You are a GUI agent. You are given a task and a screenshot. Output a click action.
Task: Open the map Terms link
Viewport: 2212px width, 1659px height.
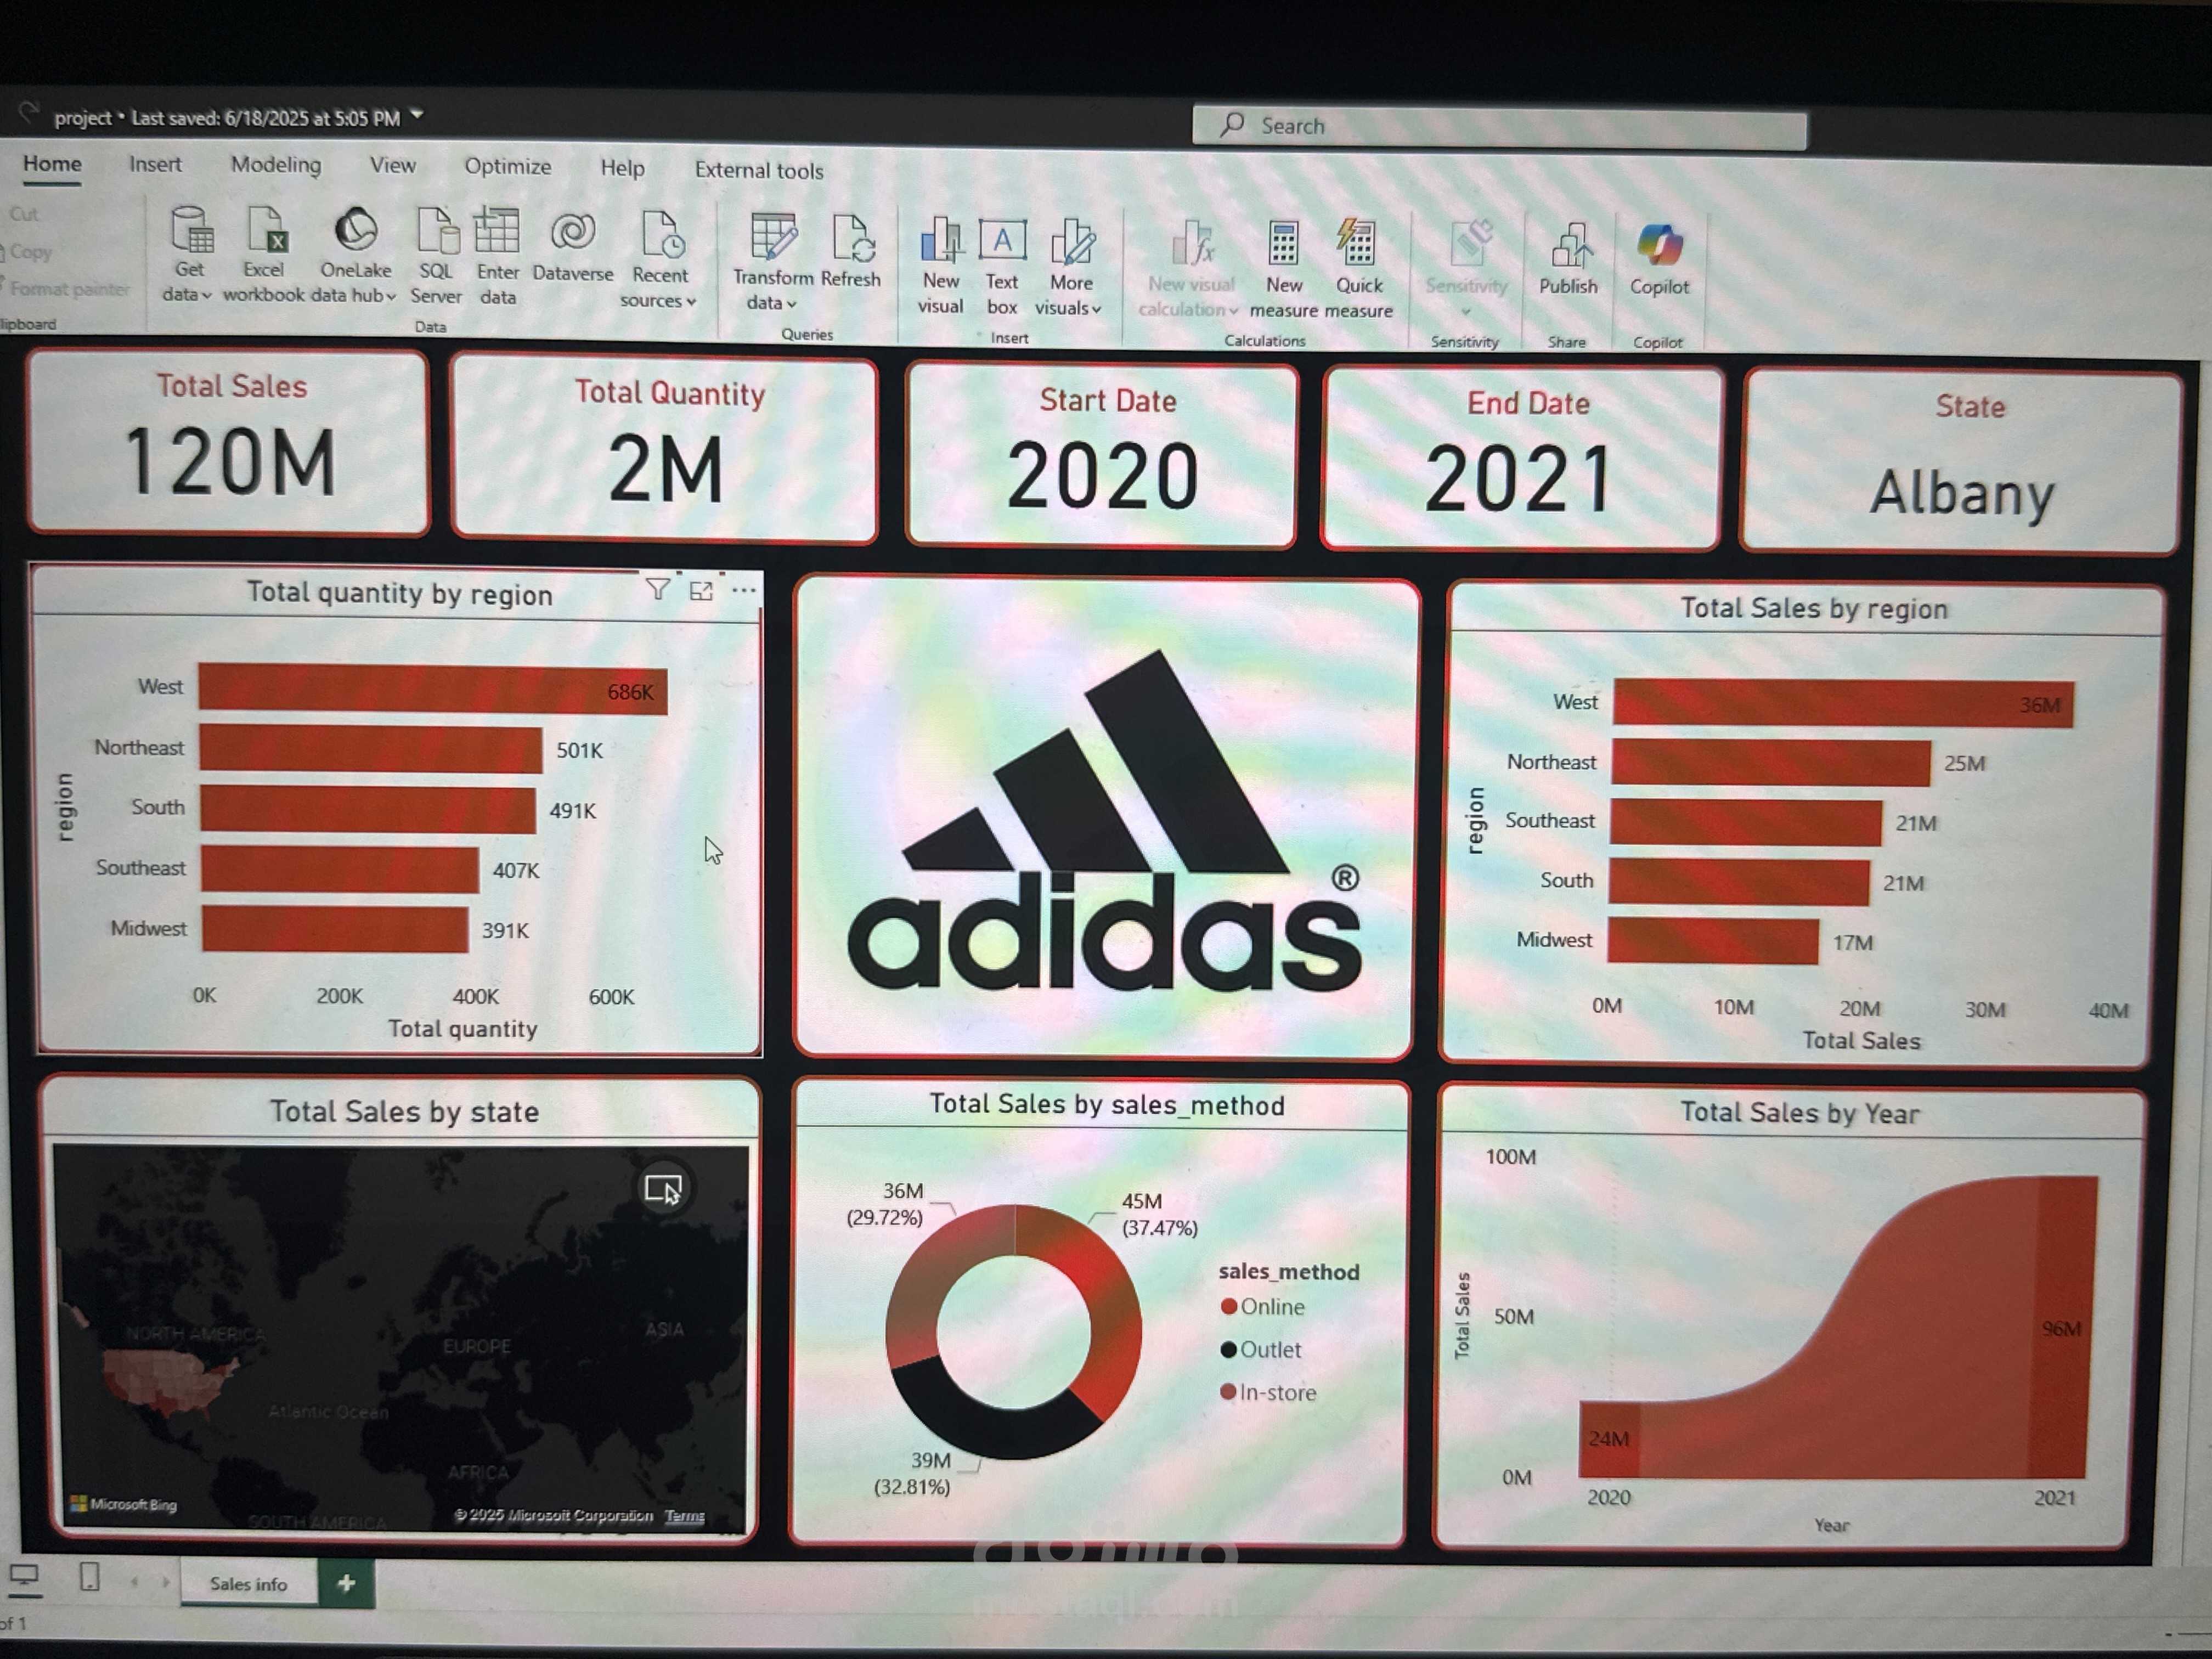684,1516
